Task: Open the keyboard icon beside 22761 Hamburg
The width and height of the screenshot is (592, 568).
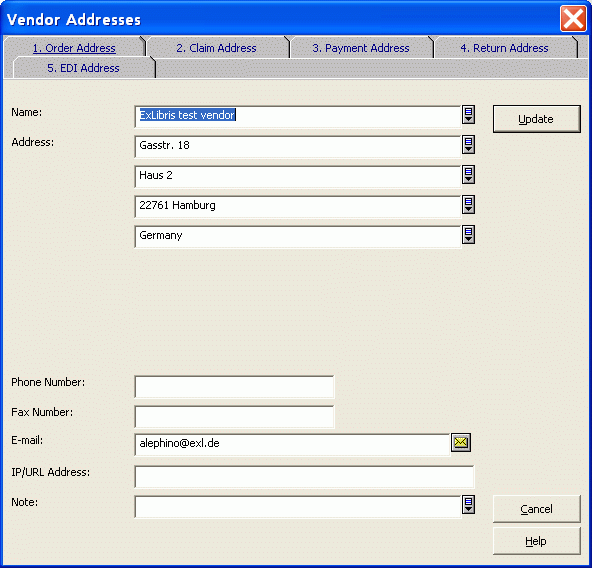Action: pyautogui.click(x=468, y=205)
